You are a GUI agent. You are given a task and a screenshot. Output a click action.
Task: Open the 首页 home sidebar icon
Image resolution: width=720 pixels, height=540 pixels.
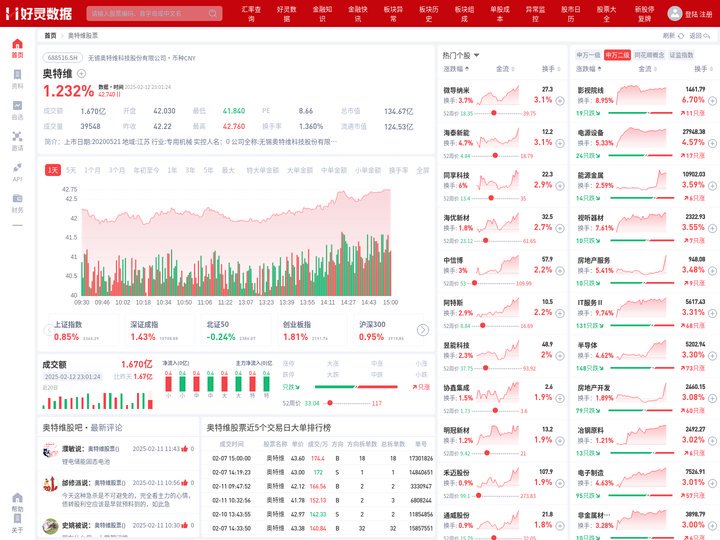[x=17, y=48]
